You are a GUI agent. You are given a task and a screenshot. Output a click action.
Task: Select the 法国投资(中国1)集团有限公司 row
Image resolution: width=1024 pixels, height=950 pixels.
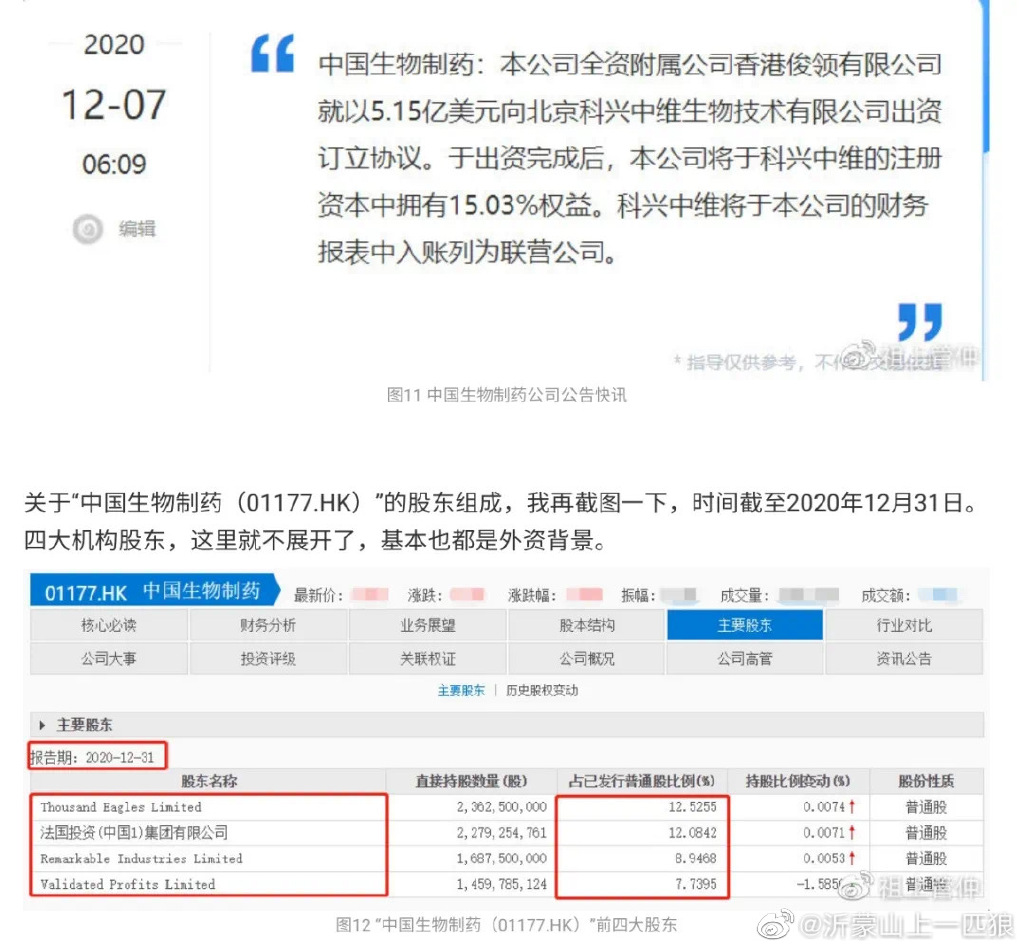pos(506,832)
